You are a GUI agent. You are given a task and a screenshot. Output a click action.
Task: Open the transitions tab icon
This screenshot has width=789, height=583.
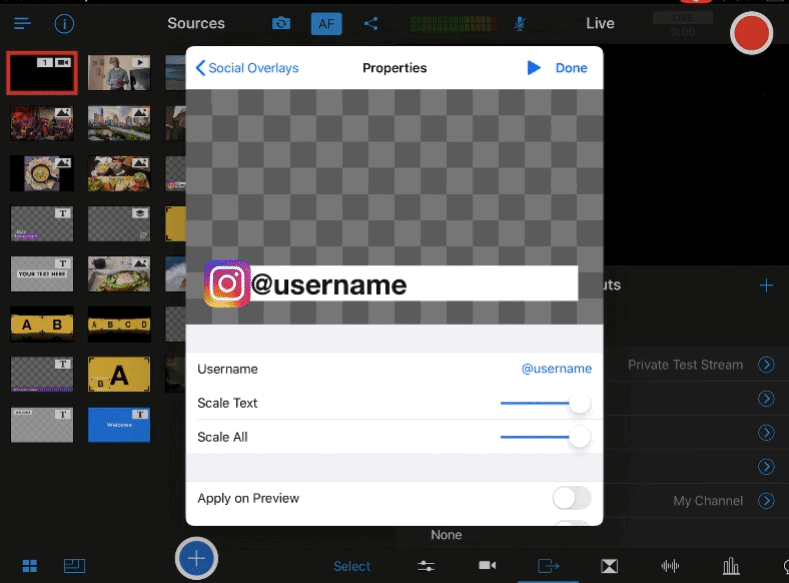click(609, 566)
